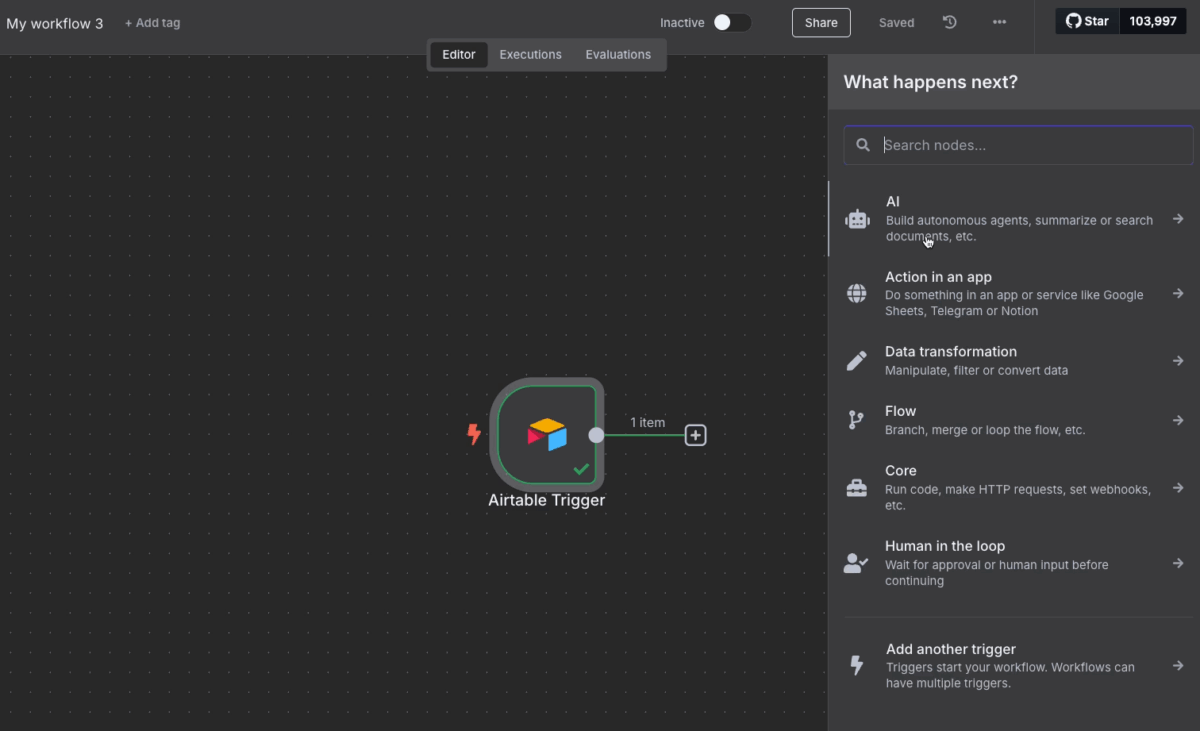1200x731 pixels.
Task: Click the 103,997 star count
Action: click(1153, 21)
